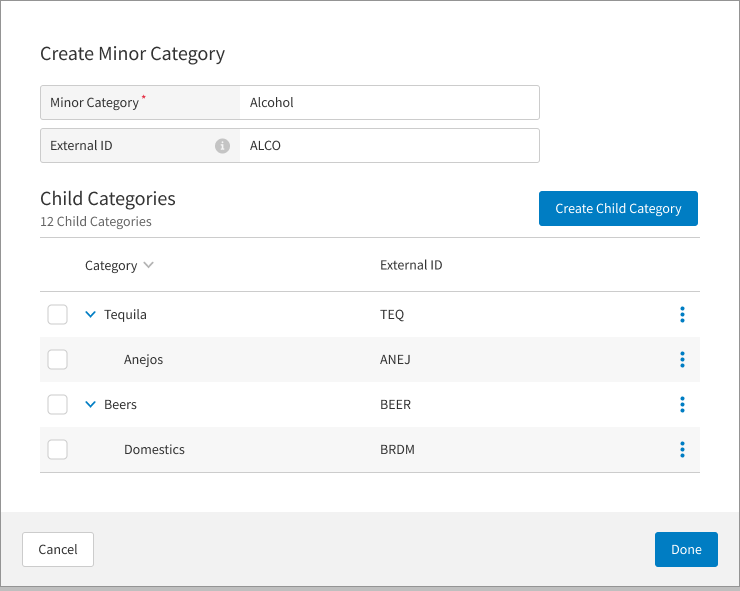Select the Tequila row checkbox
This screenshot has width=740, height=591.
click(x=58, y=315)
